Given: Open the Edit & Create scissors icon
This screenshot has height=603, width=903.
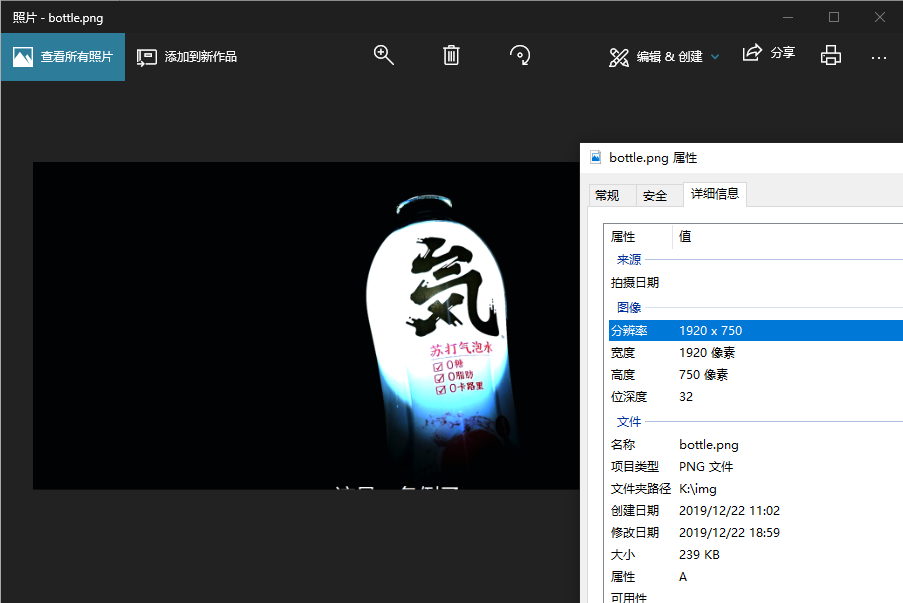Looking at the screenshot, I should click(x=619, y=57).
